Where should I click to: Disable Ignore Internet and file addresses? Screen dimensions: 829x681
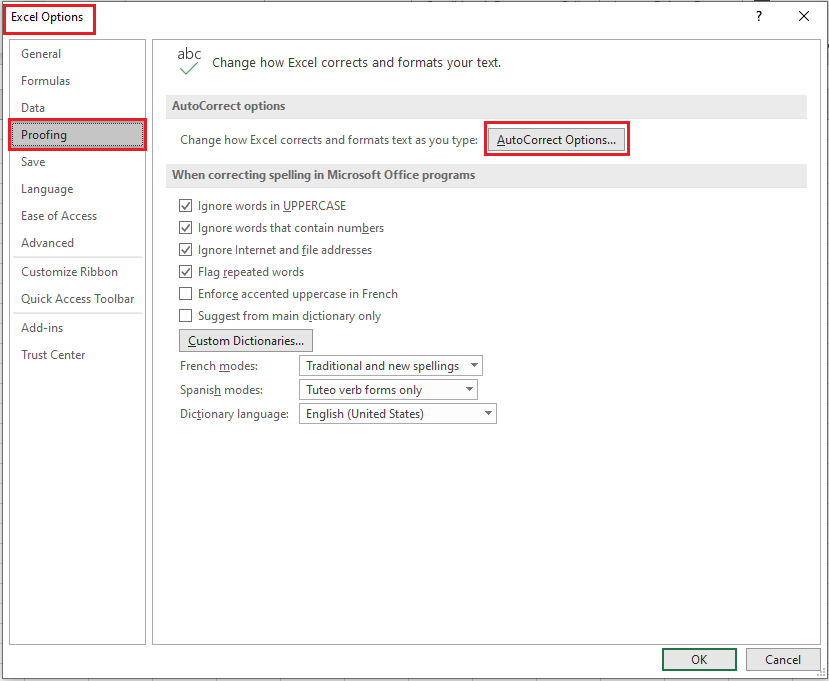(186, 250)
